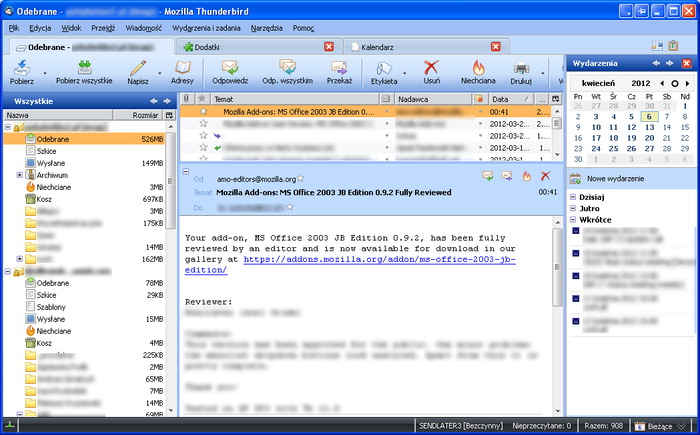Image resolution: width=700 pixels, height=435 pixels.
Task: Click the calendar icon beside Nowe wydarzenie
Action: 575,179
